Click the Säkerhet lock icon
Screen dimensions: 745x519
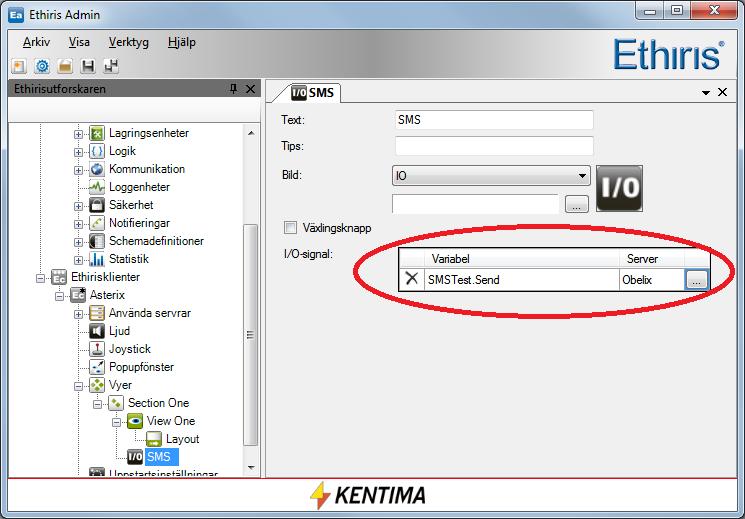[97, 205]
